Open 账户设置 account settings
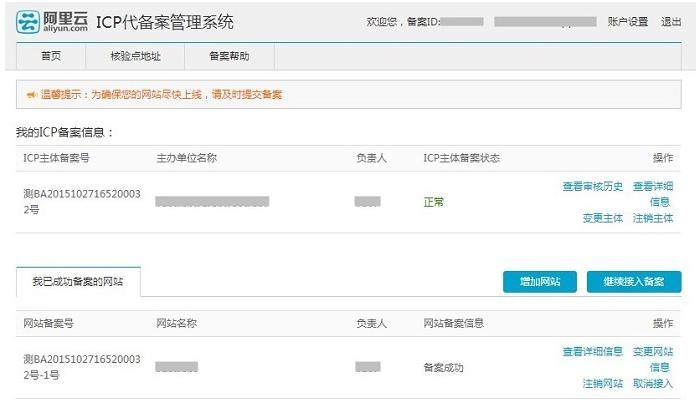Image resolution: width=696 pixels, height=407 pixels. [x=628, y=21]
